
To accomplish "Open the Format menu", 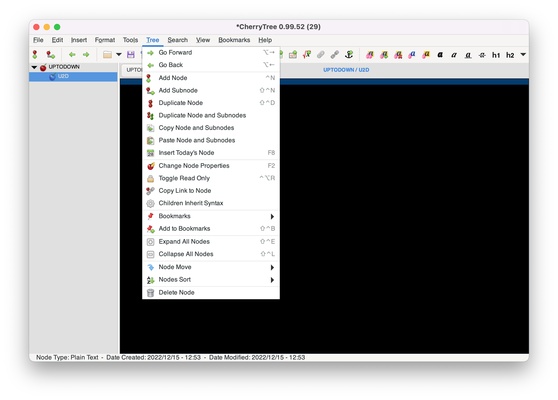I will click(105, 40).
